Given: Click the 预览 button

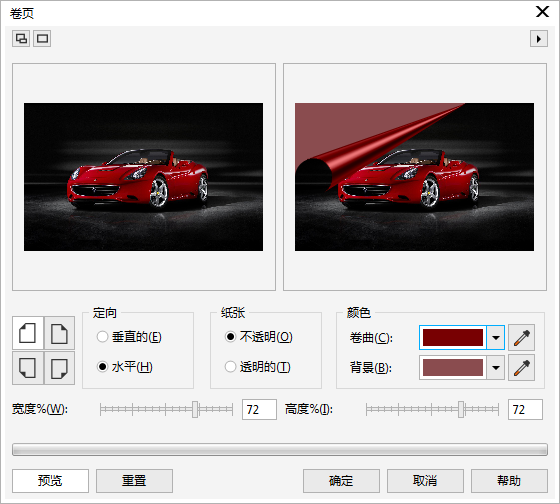Looking at the screenshot, I should tap(50, 481).
